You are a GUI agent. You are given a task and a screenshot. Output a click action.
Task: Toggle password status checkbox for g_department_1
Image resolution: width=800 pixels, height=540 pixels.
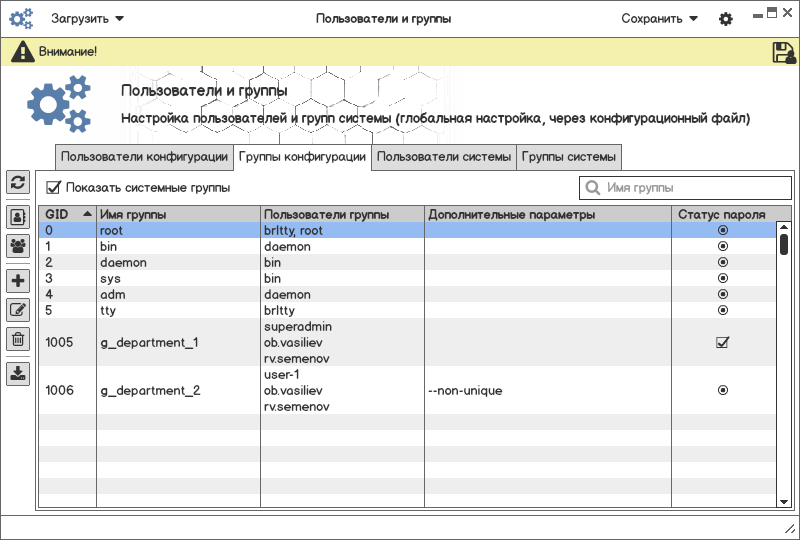[722, 342]
